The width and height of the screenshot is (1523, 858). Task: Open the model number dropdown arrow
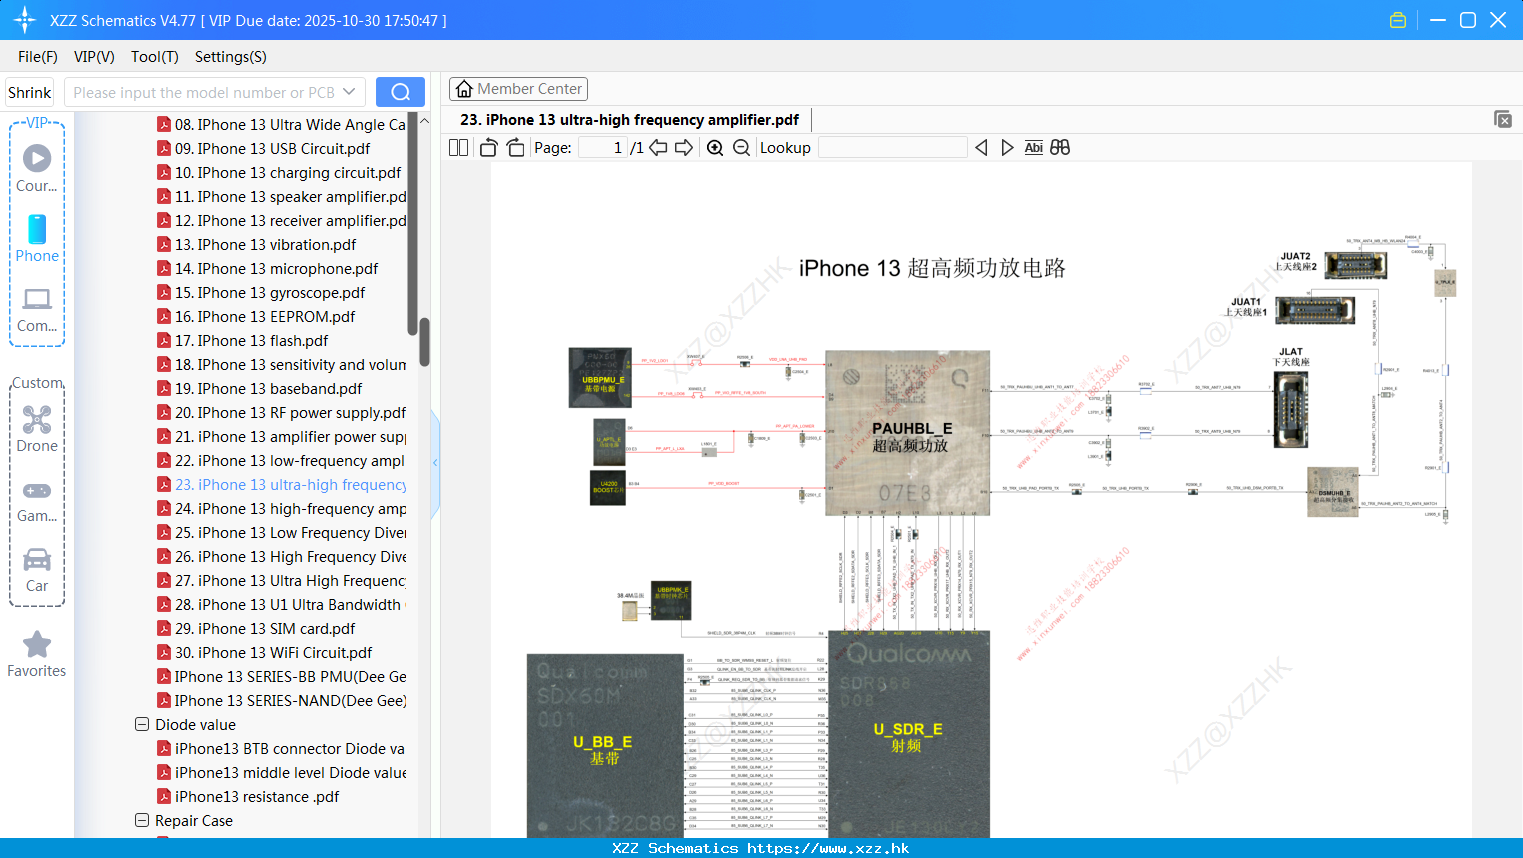click(349, 92)
